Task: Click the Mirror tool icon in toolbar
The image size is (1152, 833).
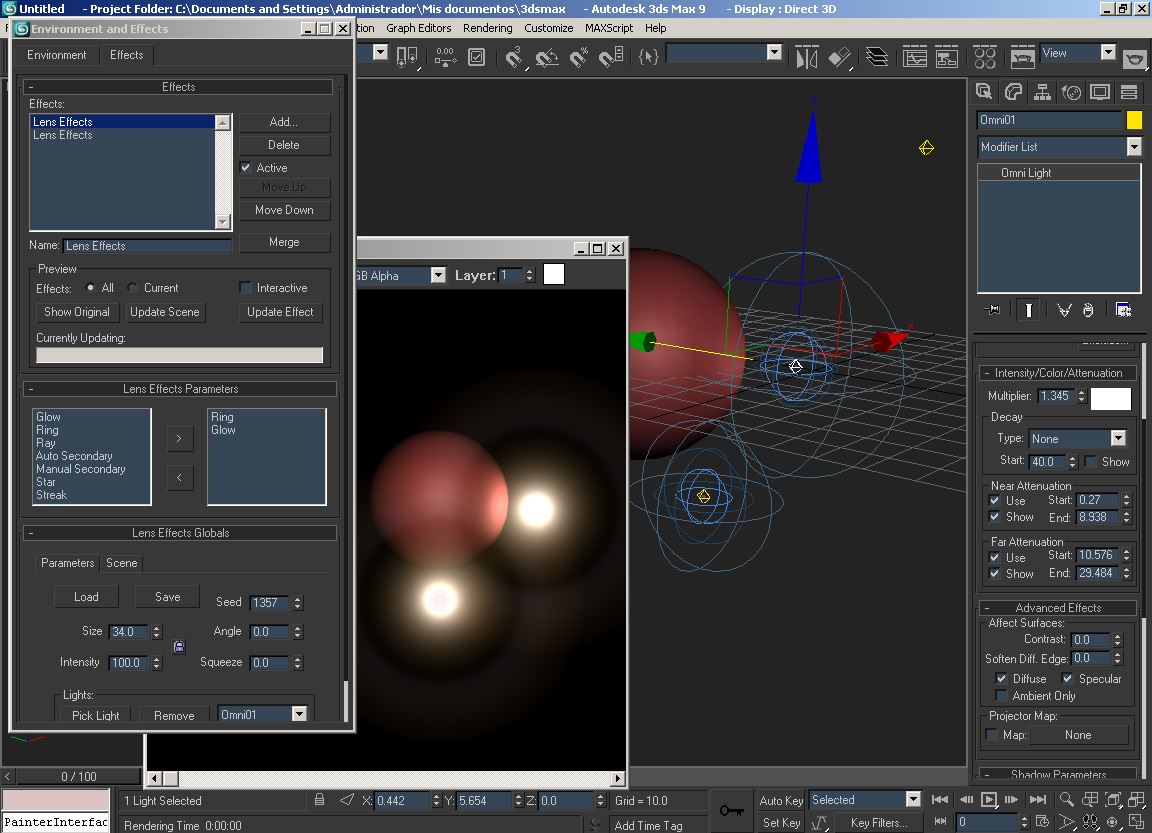Action: point(806,58)
